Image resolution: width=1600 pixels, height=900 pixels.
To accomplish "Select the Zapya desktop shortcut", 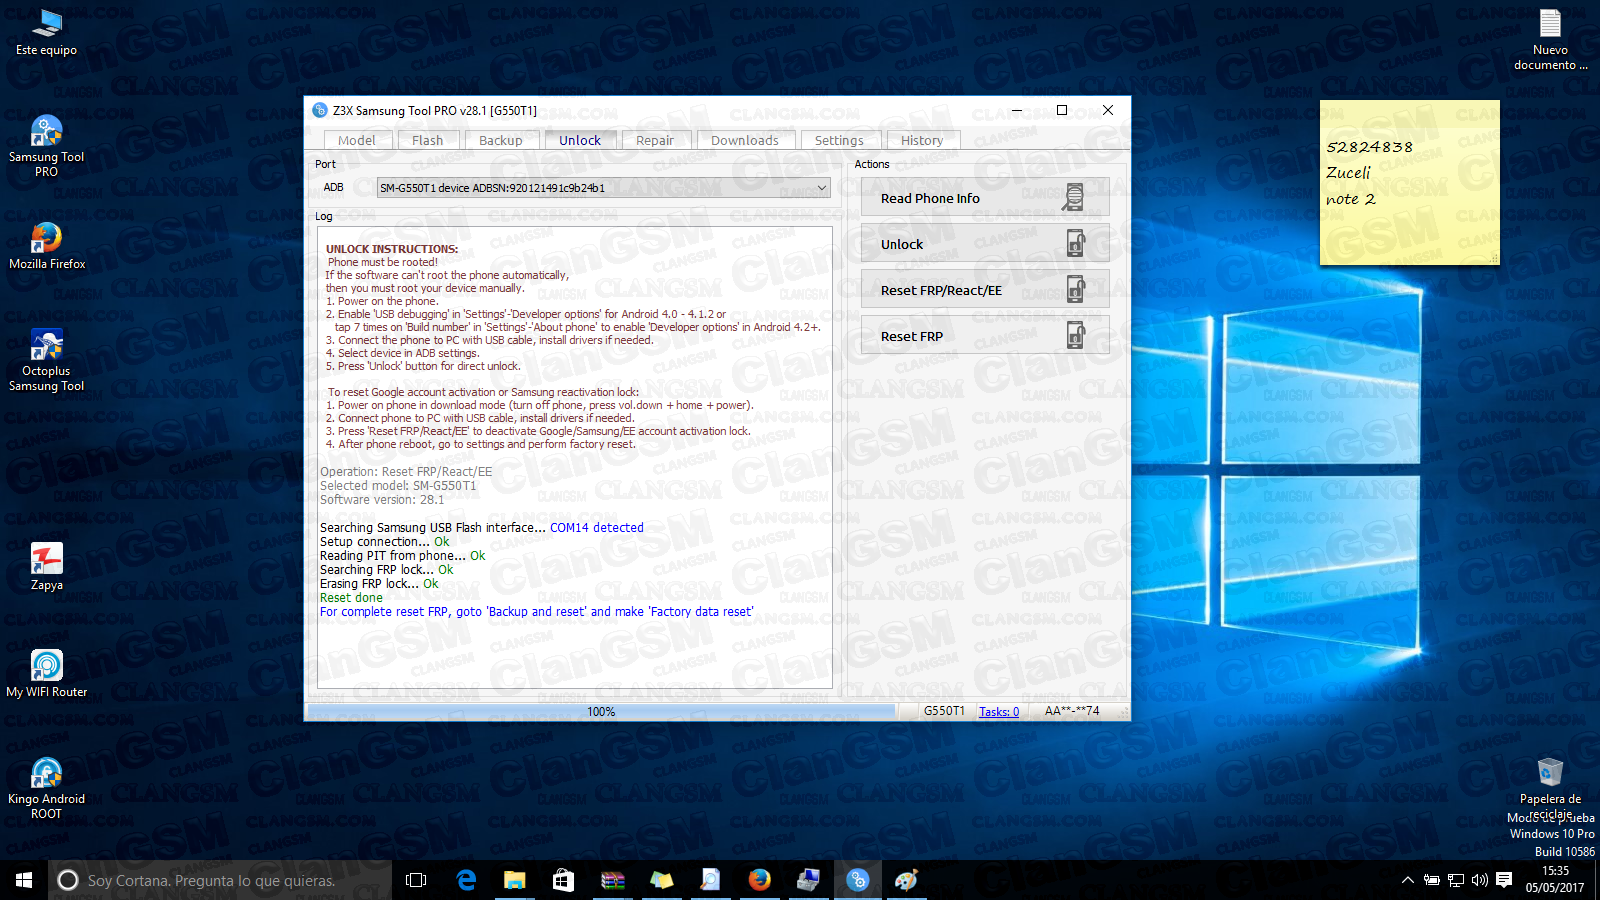I will point(47,567).
